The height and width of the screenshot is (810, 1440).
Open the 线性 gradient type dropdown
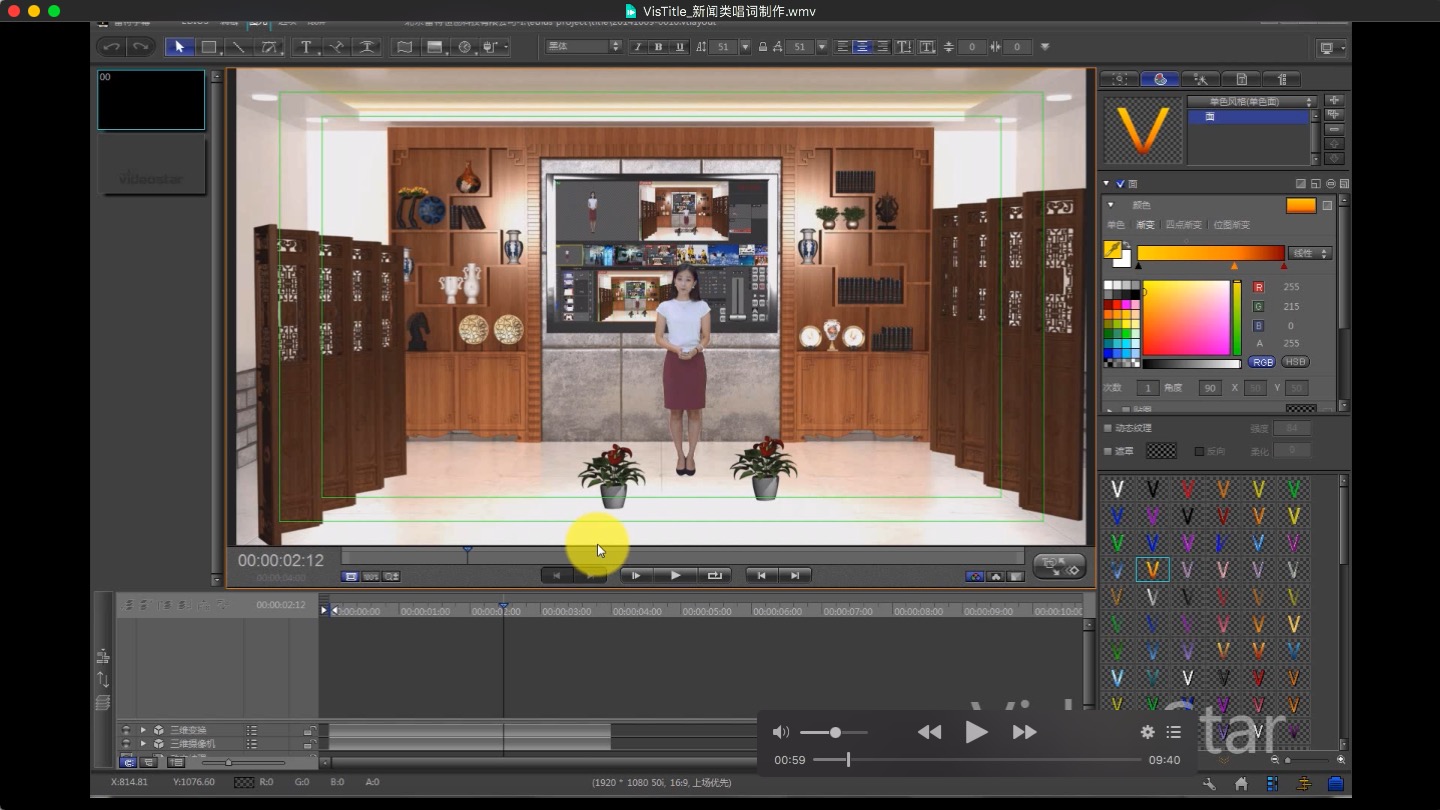coord(1310,253)
